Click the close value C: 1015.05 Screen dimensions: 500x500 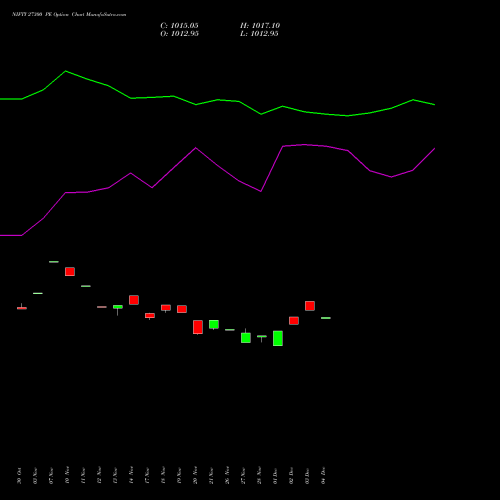[x=179, y=26]
